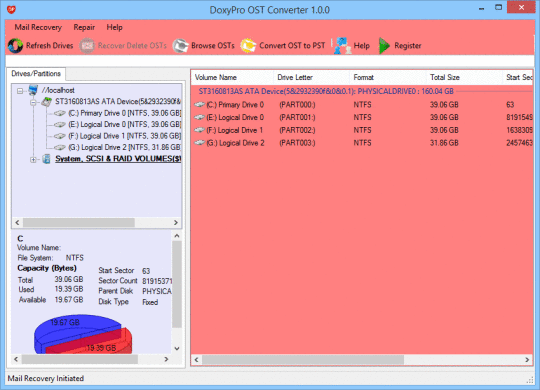Click the volume list scroll right arrow
Viewport: 540px width, 390px height.
pos(527,360)
